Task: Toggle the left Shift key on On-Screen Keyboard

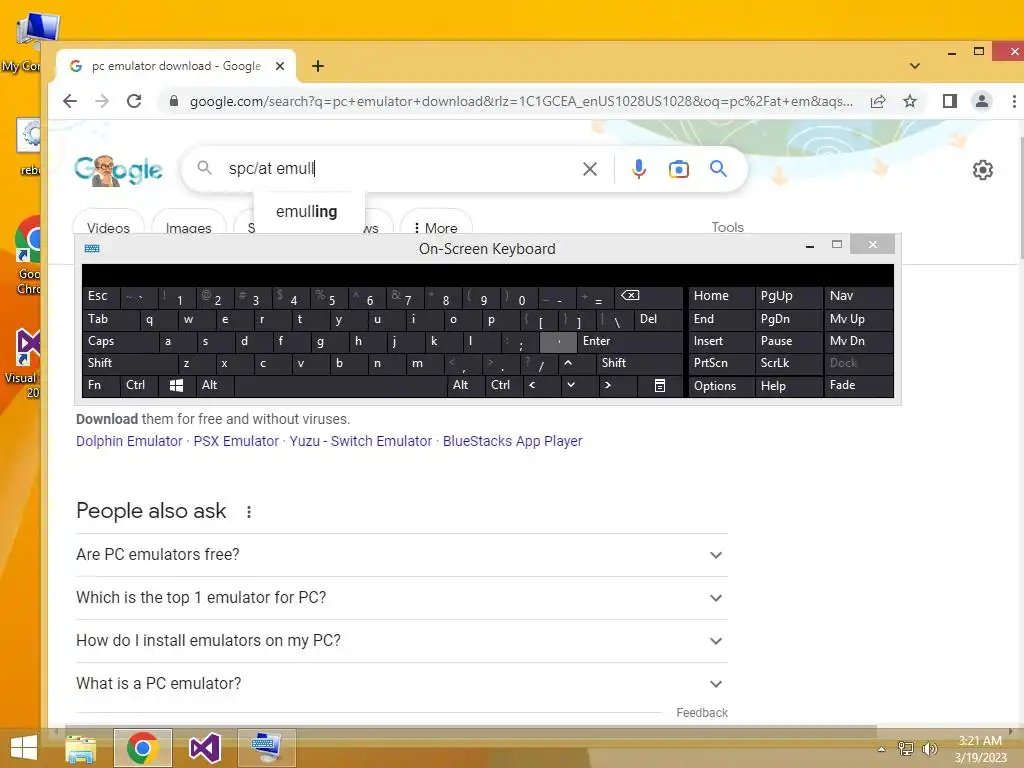Action: pos(130,363)
